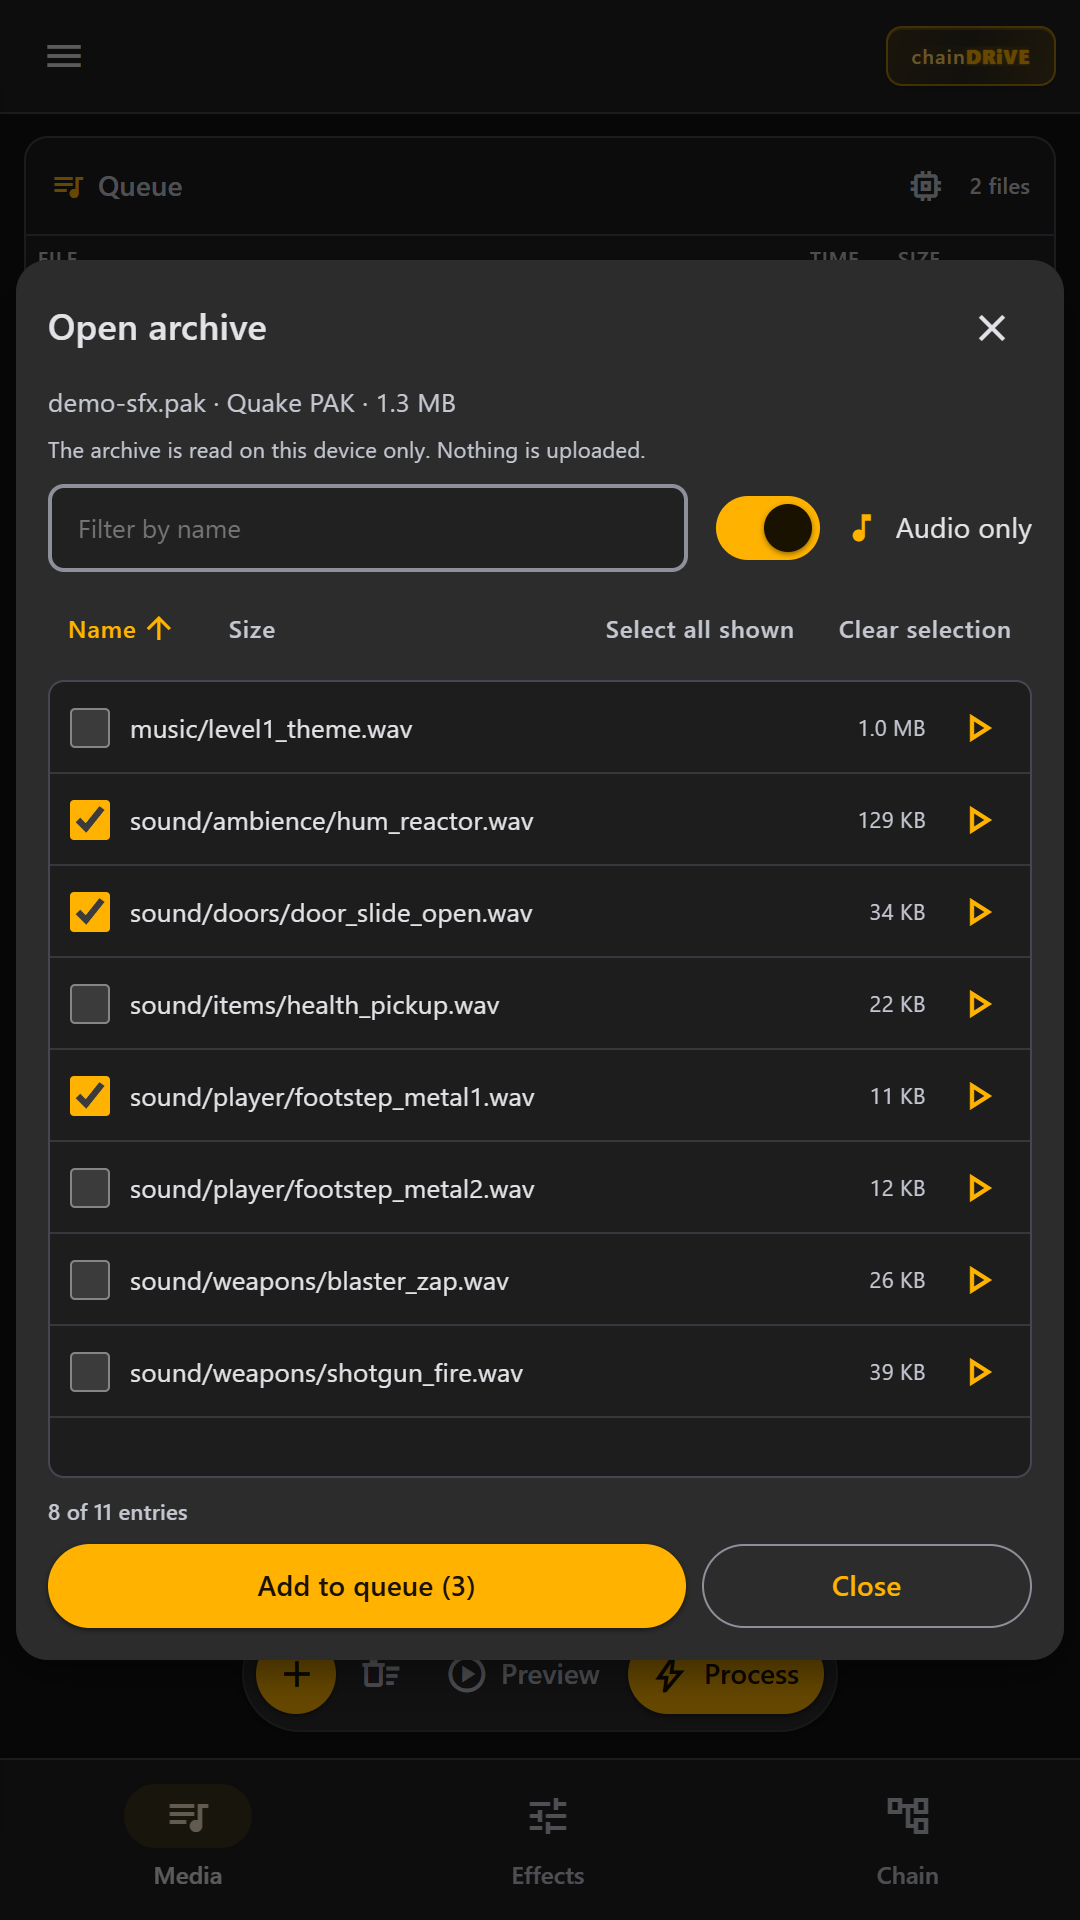Open the hamburger menu
The height and width of the screenshot is (1920, 1080).
(x=64, y=56)
